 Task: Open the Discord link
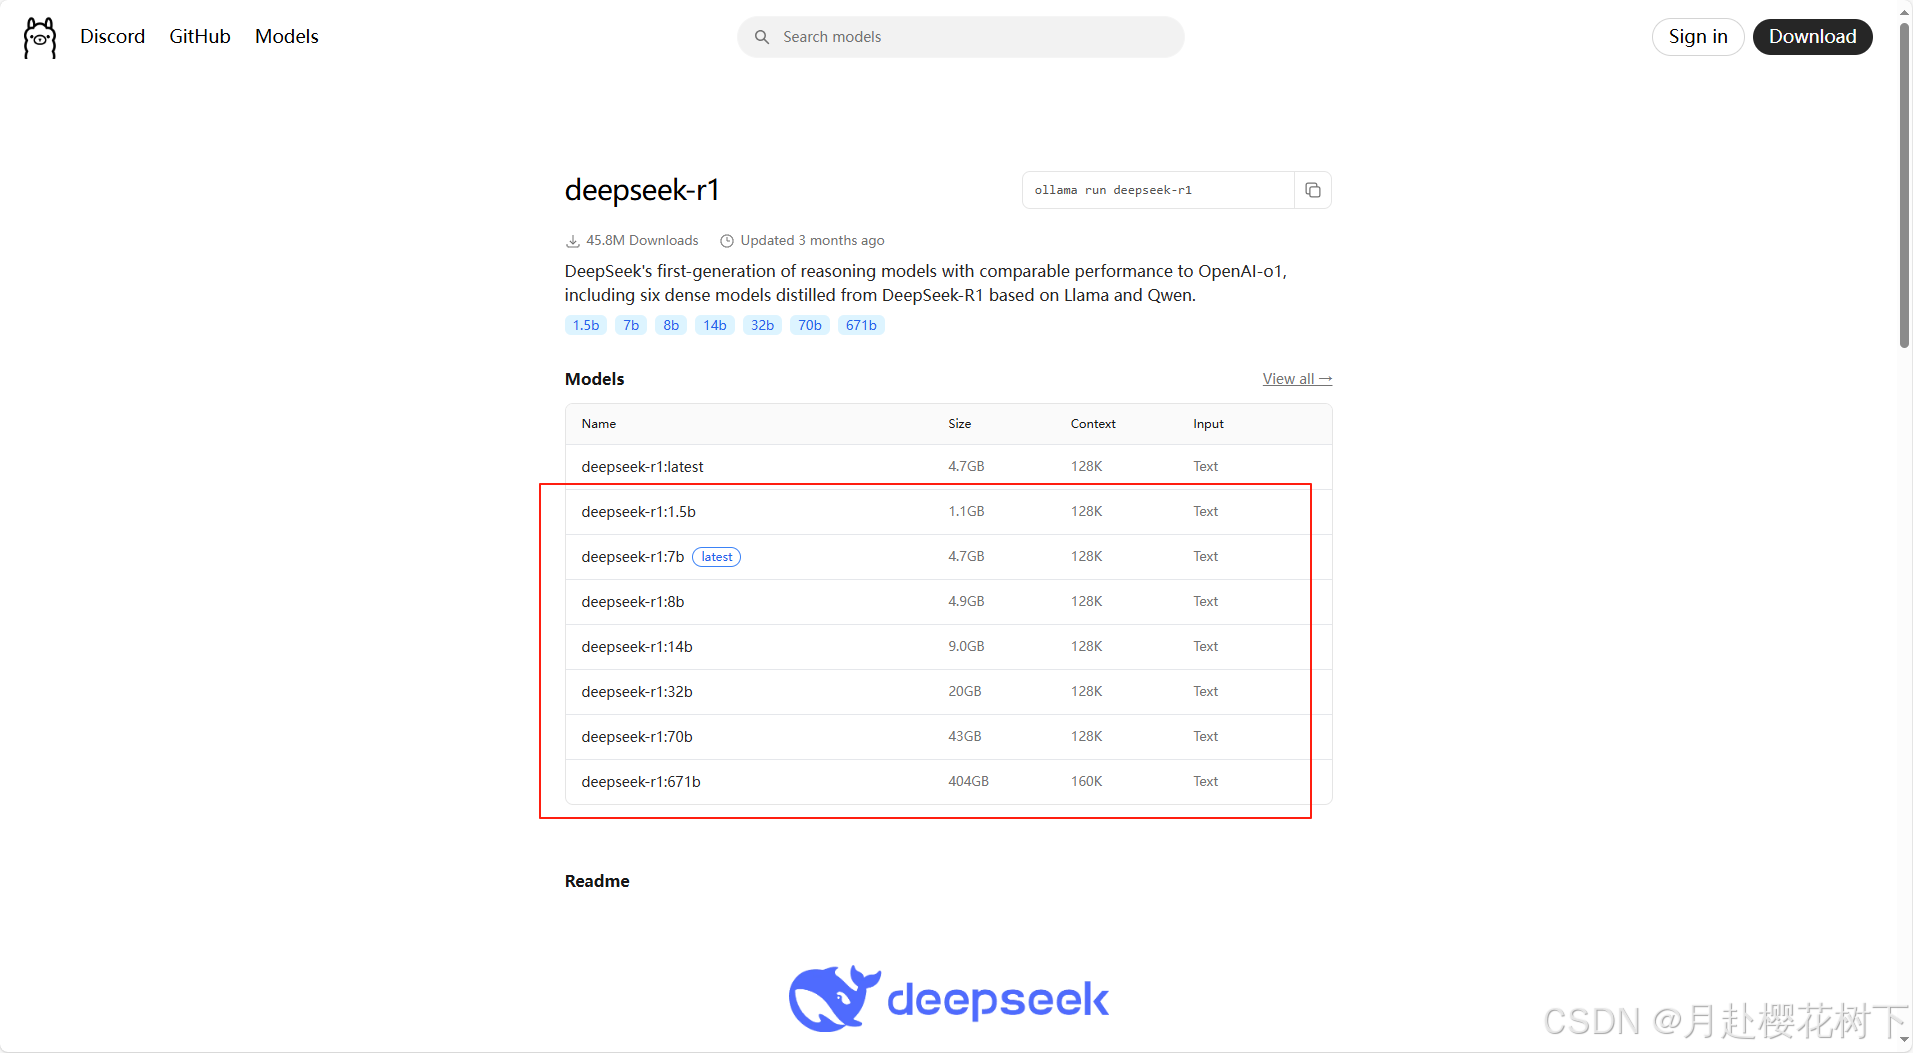pyautogui.click(x=112, y=36)
